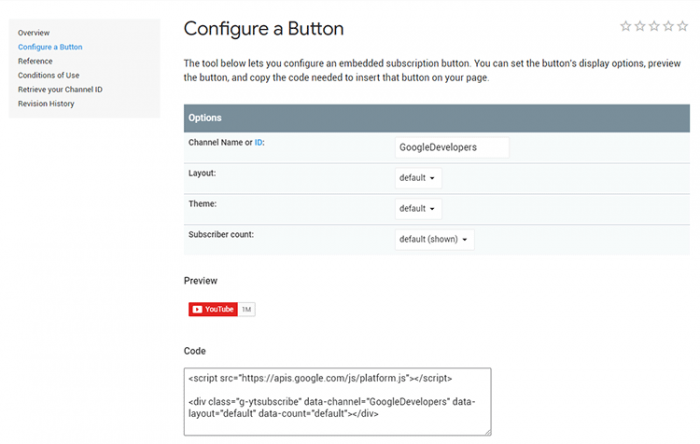Rate the page one star
The height and width of the screenshot is (444, 700).
(x=626, y=26)
